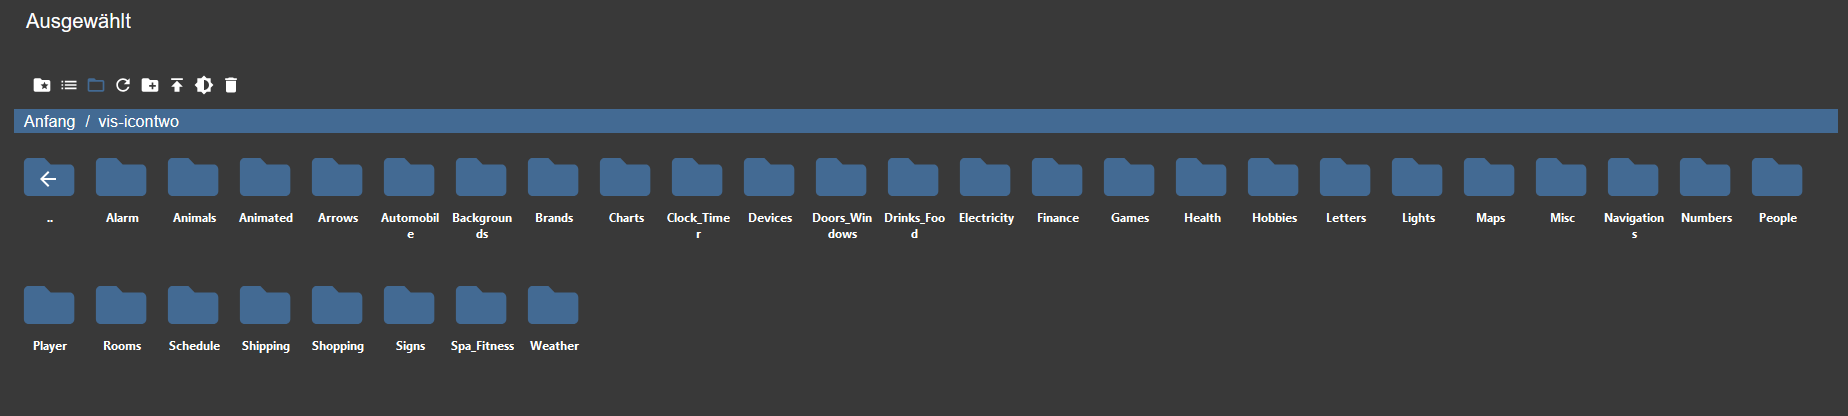Open the Misc folder
This screenshot has width=1848, height=416.
(x=1561, y=177)
